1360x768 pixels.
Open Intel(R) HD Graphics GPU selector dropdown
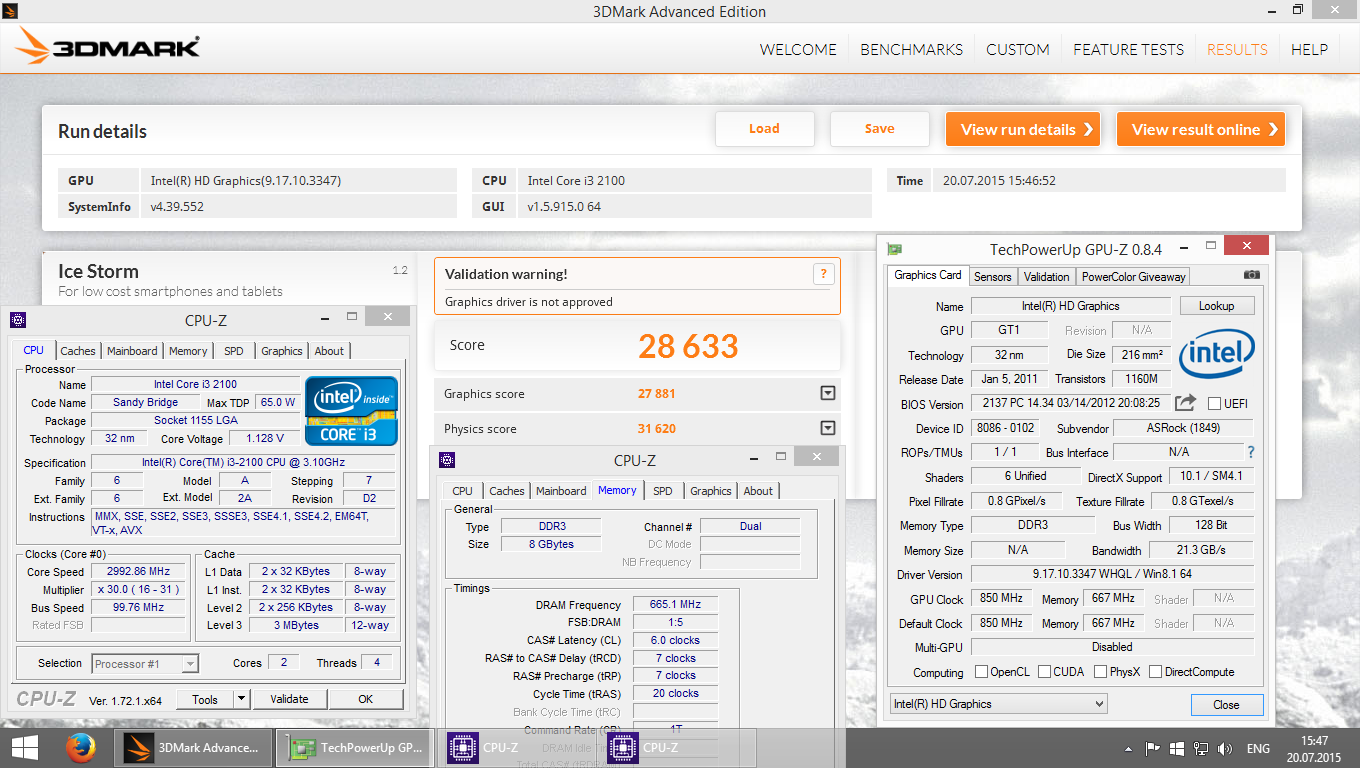coord(998,704)
